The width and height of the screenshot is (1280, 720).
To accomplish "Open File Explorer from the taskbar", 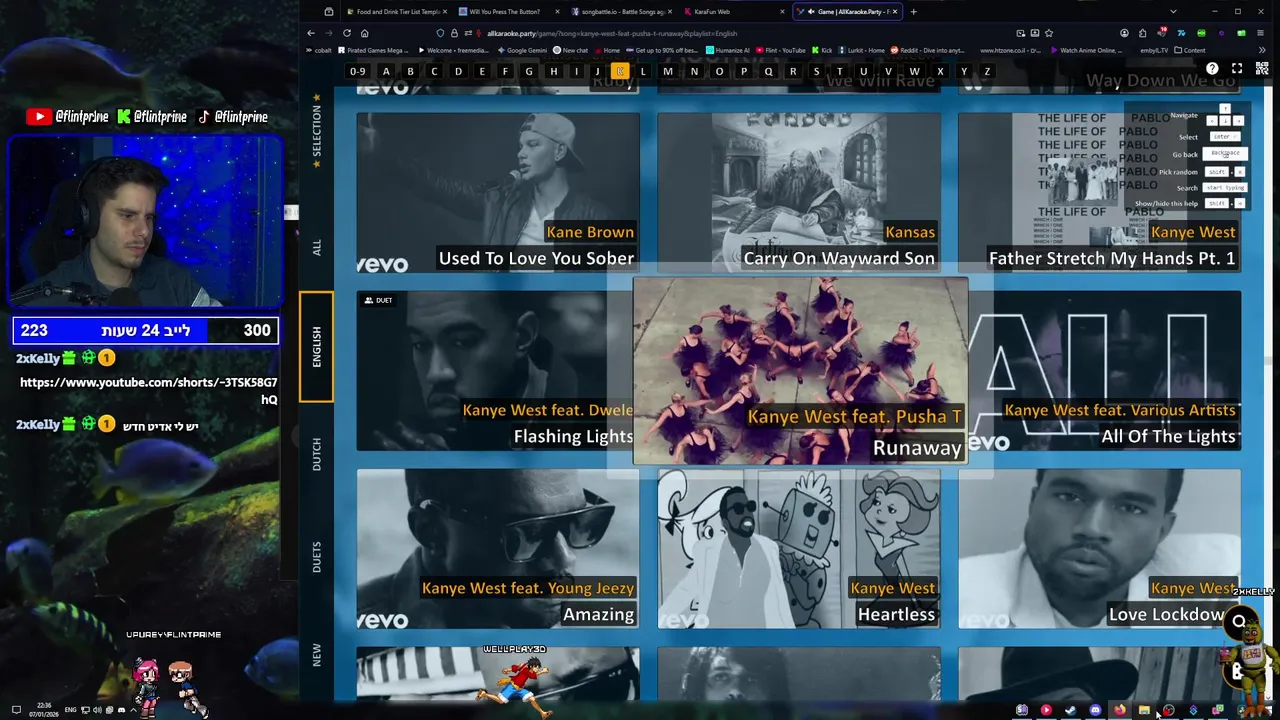I will (x=1144, y=710).
